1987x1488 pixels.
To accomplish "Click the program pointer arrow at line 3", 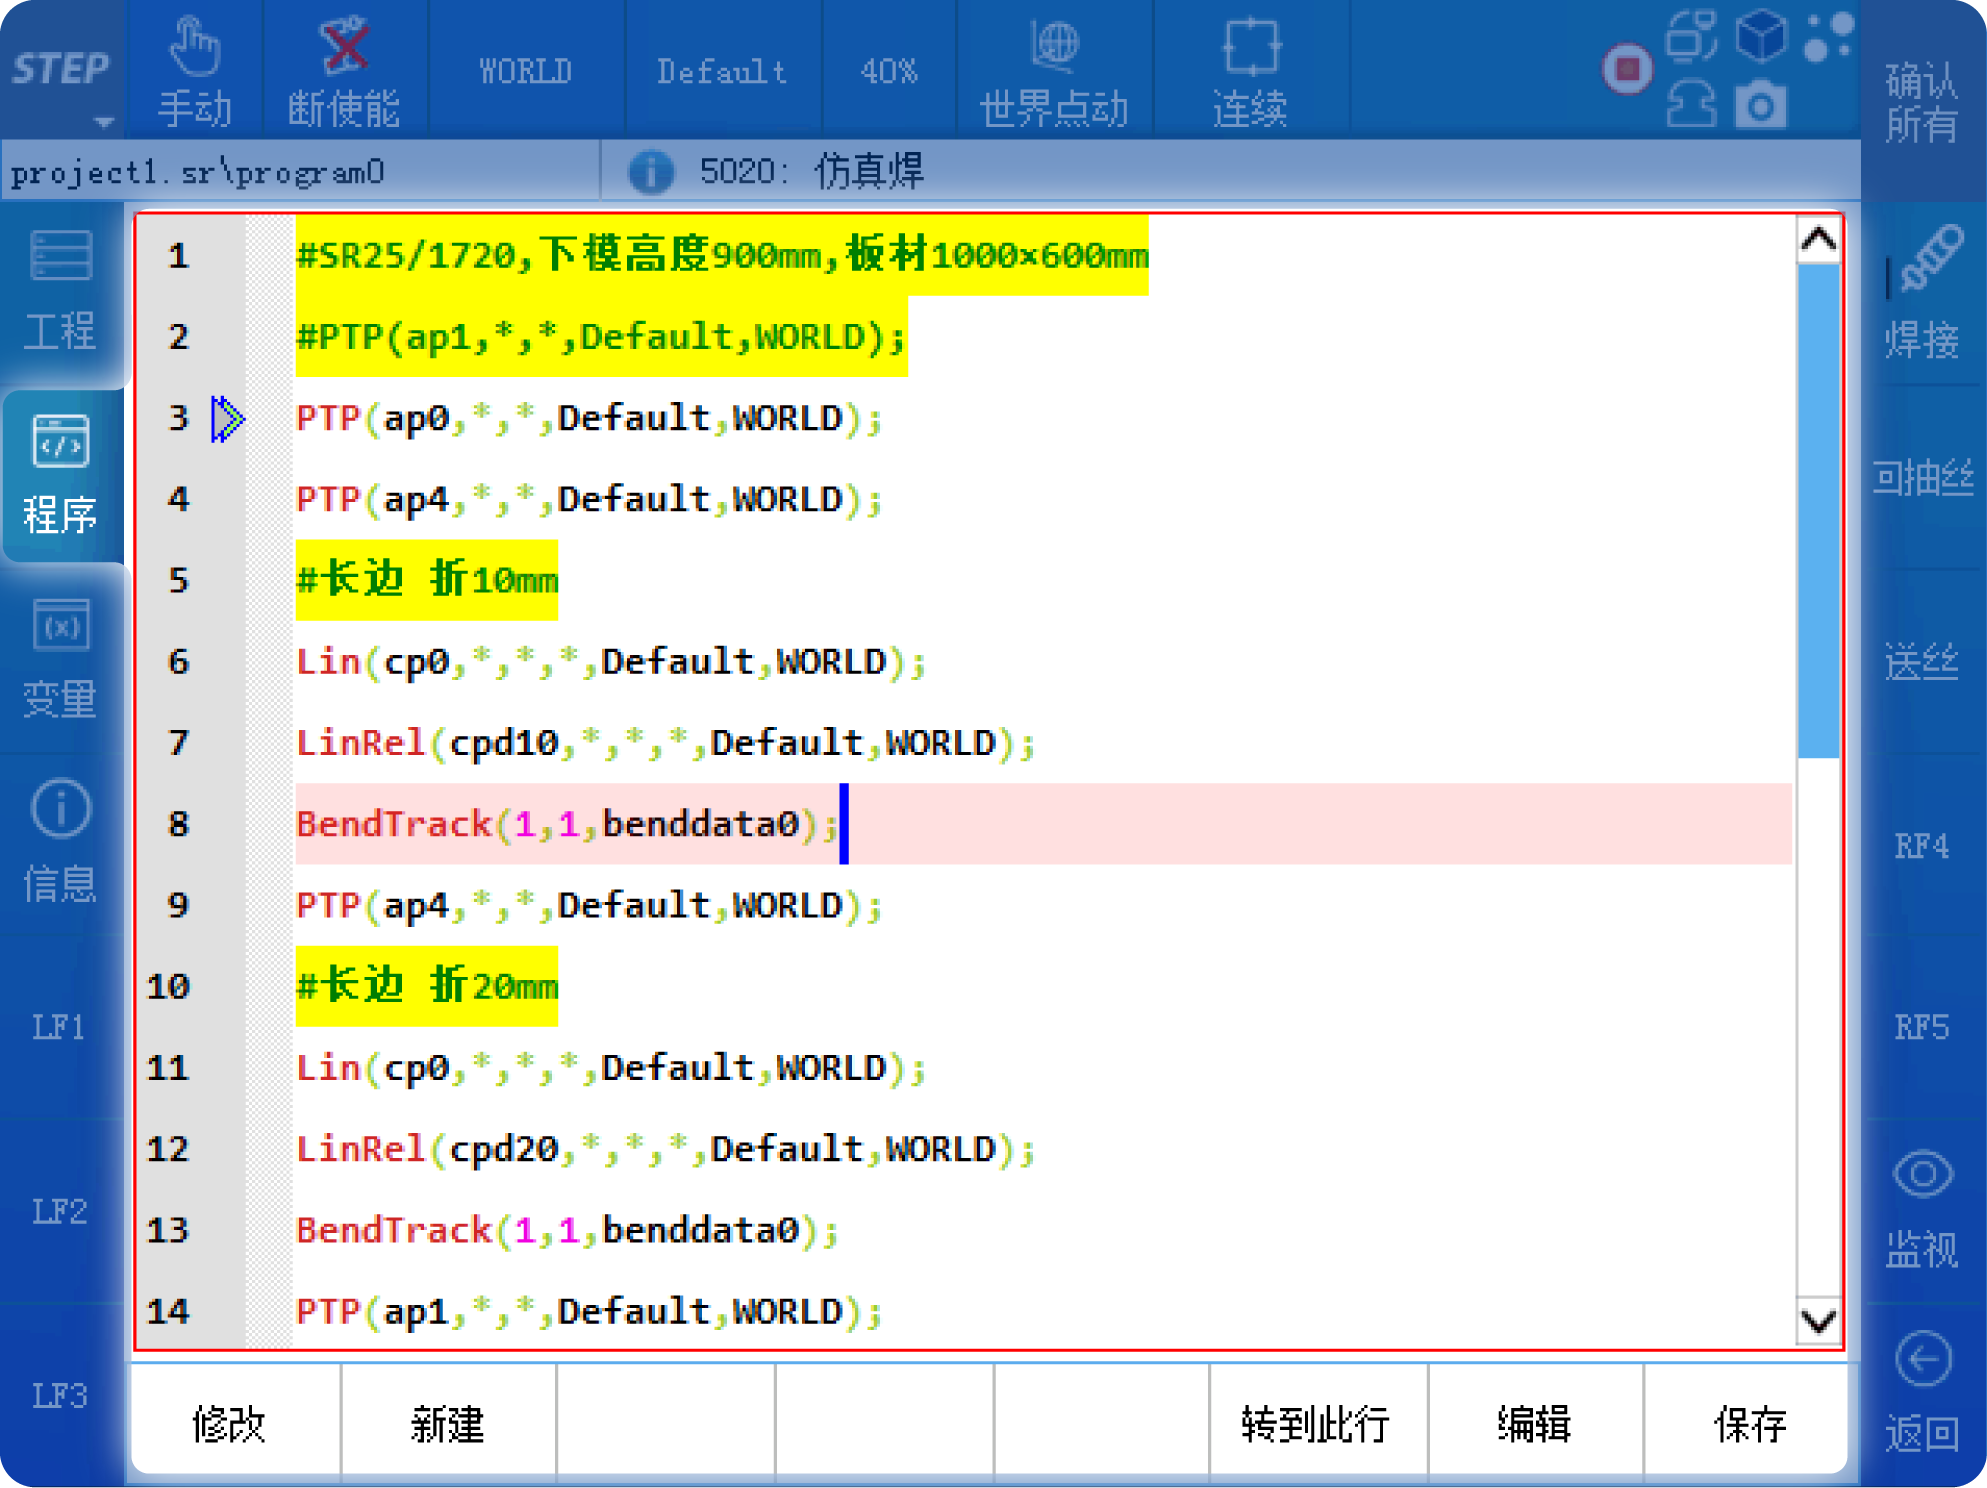I will click(x=227, y=418).
